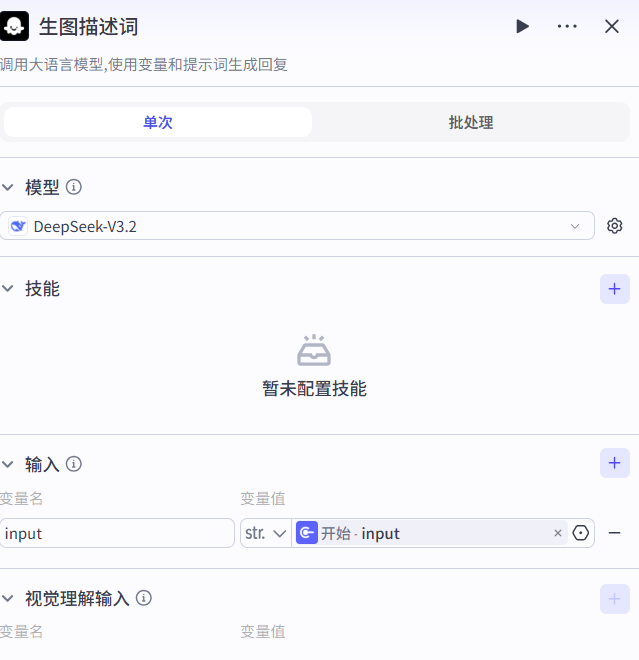Viewport: 639px width, 660px height.
Task: Switch to the 批处理 tab
Action: pos(471,122)
